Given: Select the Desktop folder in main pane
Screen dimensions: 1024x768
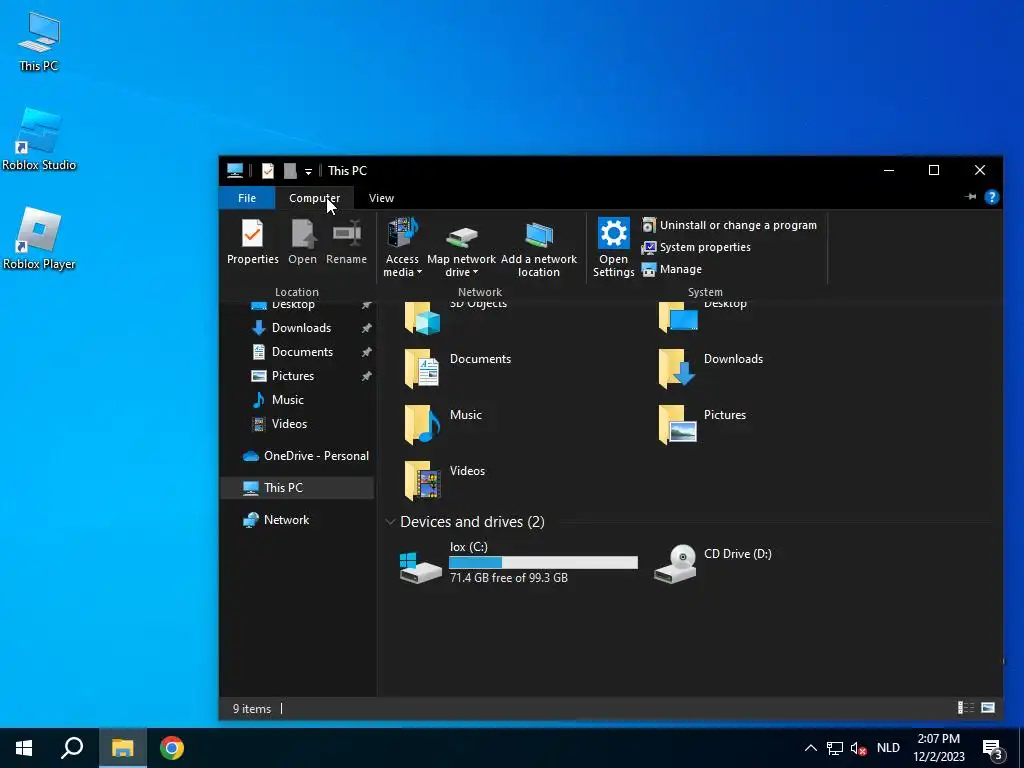Looking at the screenshot, I should [x=678, y=318].
